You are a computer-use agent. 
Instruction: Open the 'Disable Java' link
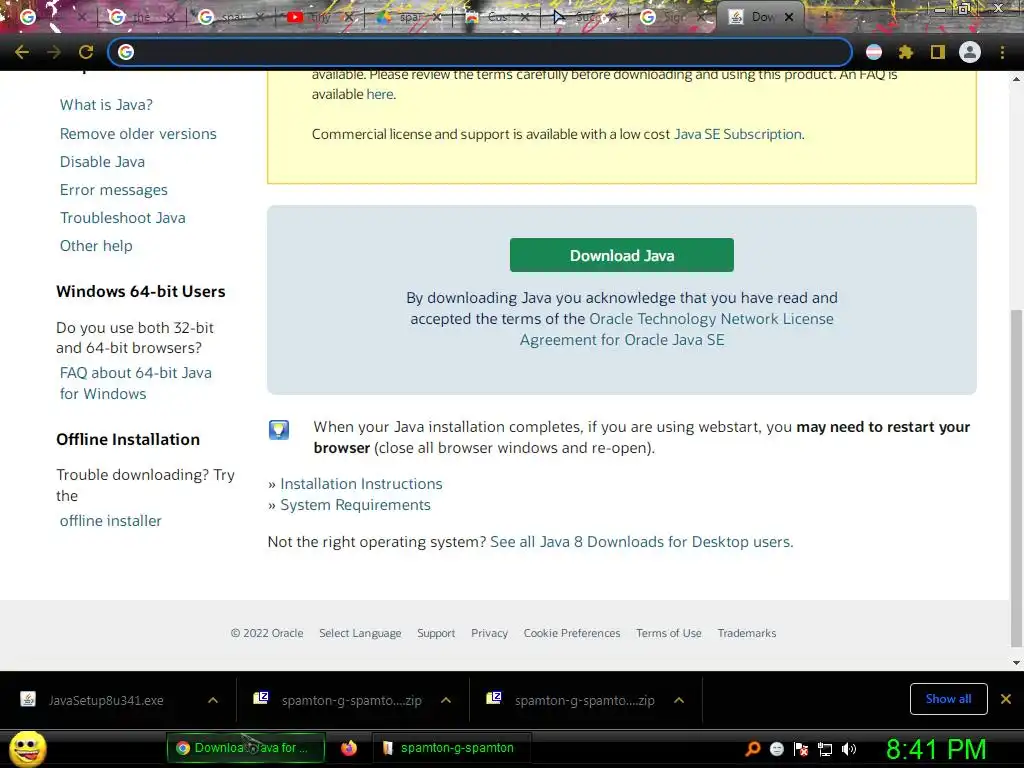point(103,161)
